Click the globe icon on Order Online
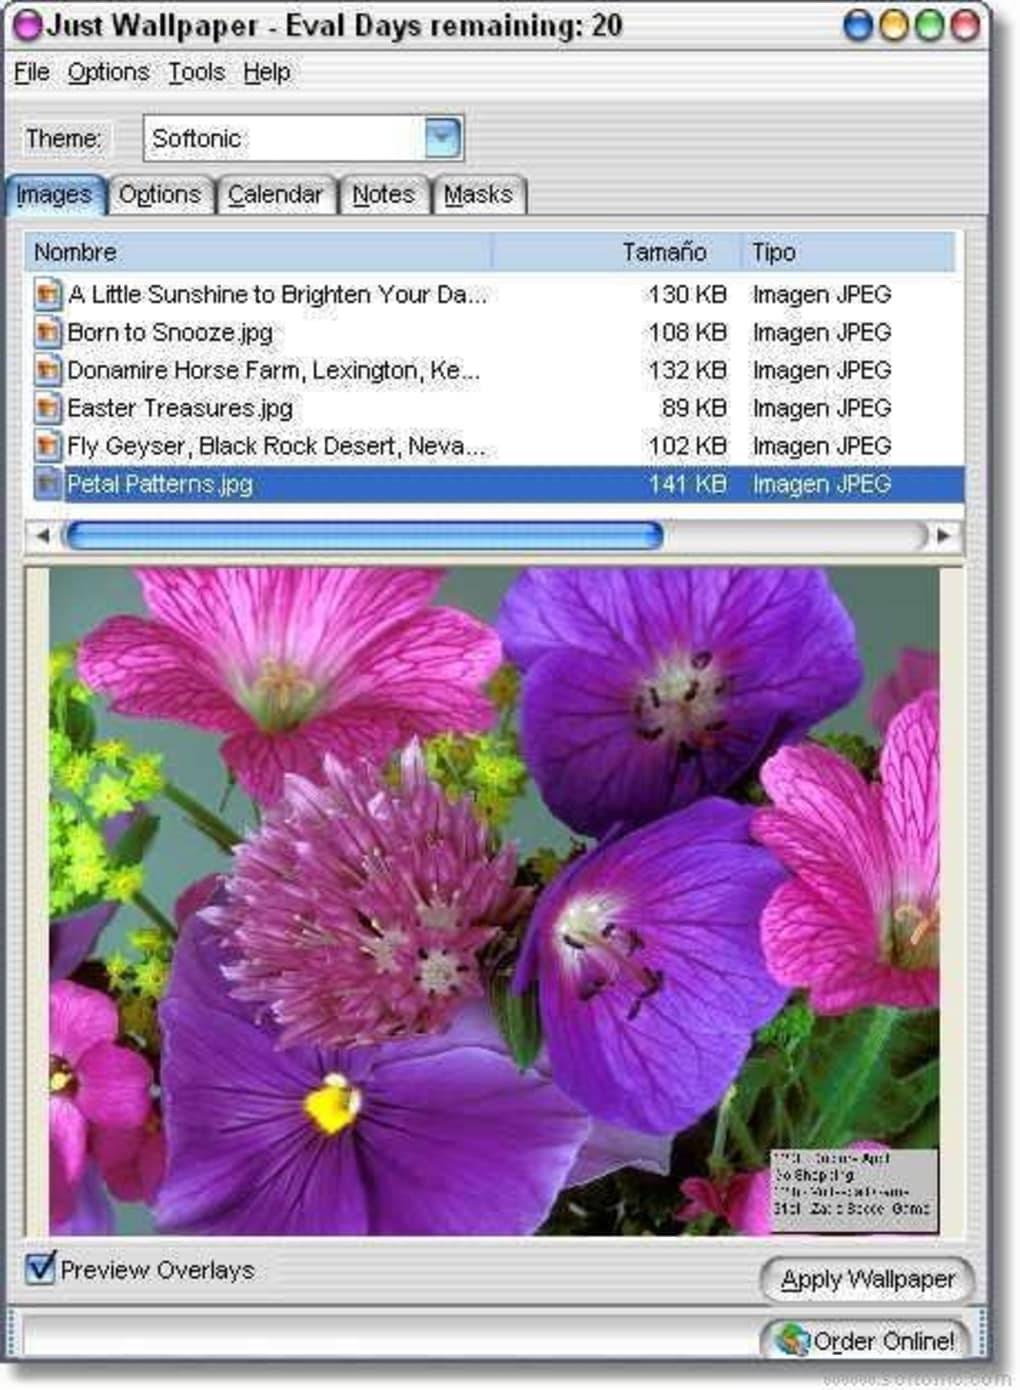 [x=791, y=1339]
